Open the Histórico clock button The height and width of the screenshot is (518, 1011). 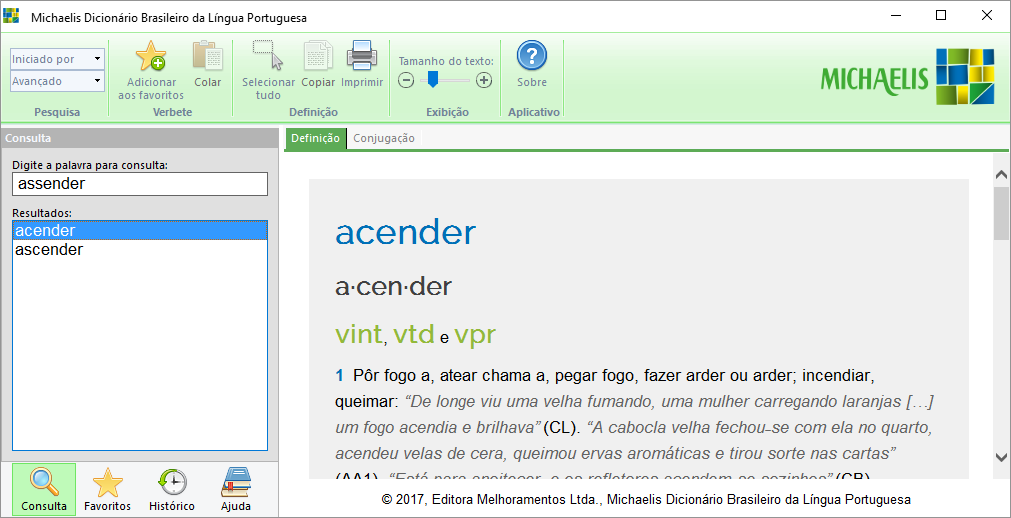[x=172, y=488]
